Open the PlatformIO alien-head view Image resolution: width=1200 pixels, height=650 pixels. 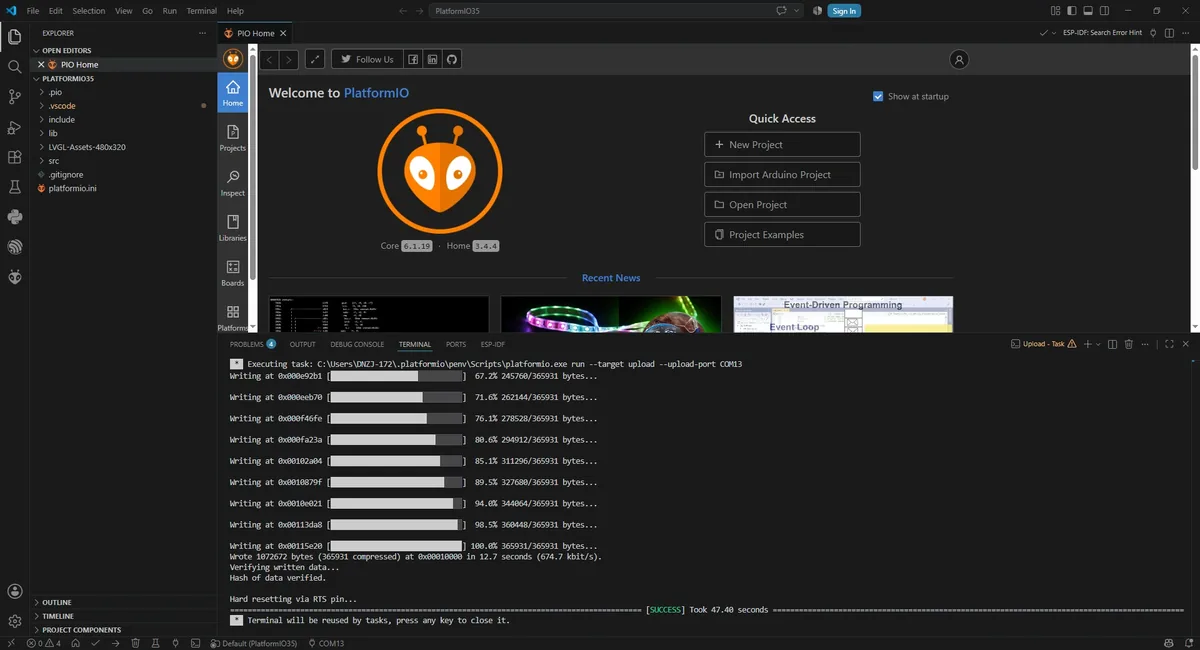point(14,277)
